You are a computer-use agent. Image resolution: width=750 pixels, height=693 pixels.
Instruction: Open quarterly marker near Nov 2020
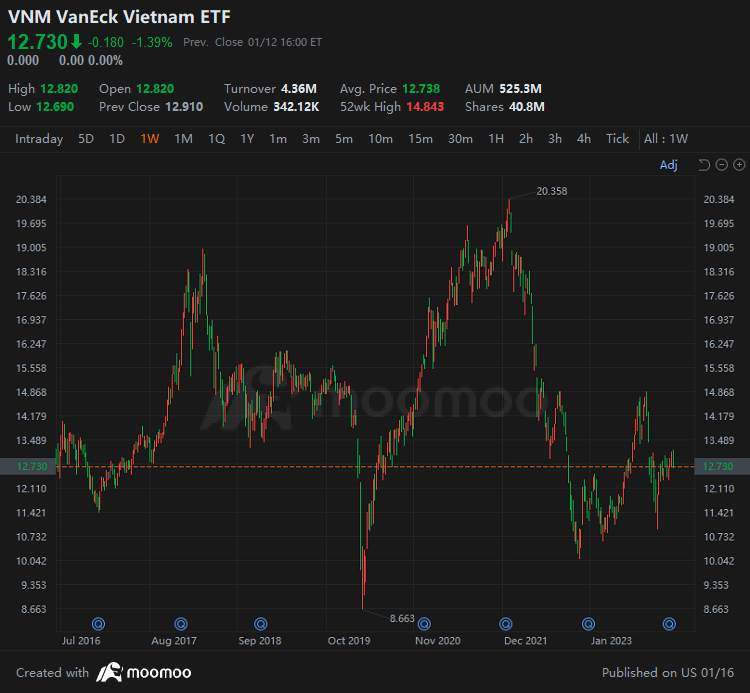pyautogui.click(x=424, y=624)
